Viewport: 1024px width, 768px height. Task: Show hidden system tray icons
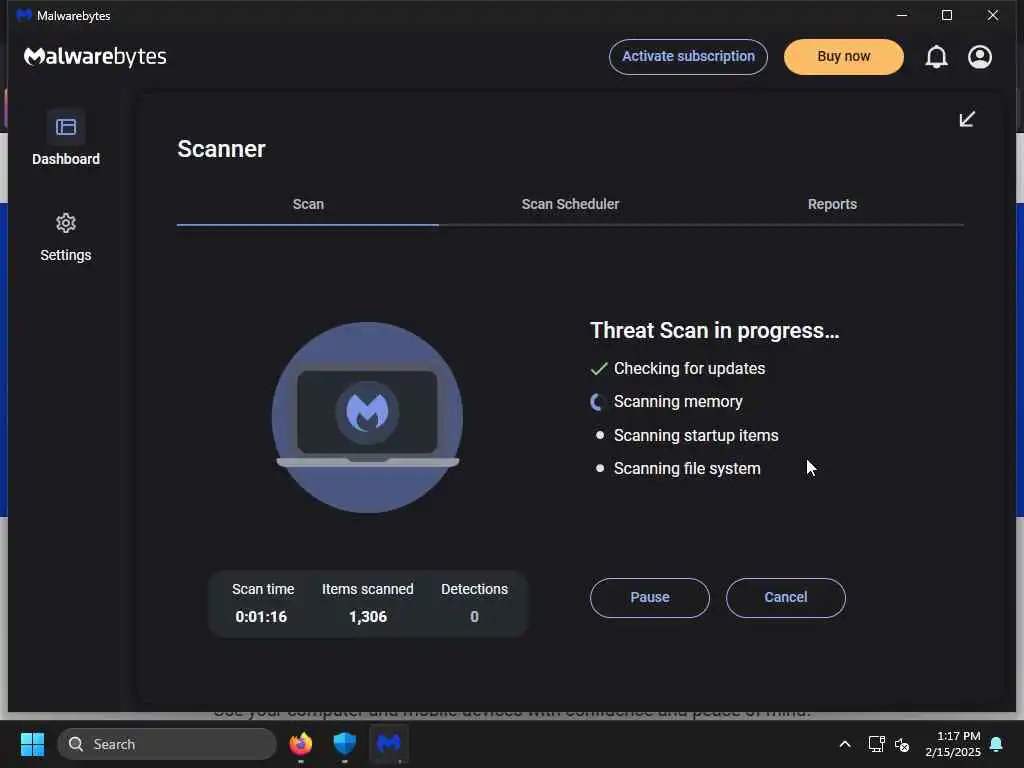coord(844,744)
